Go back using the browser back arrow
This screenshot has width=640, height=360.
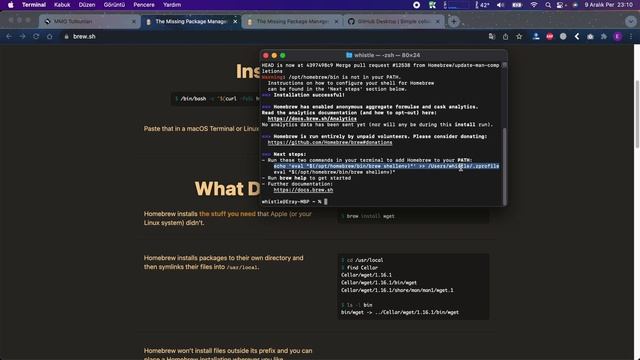(9, 36)
